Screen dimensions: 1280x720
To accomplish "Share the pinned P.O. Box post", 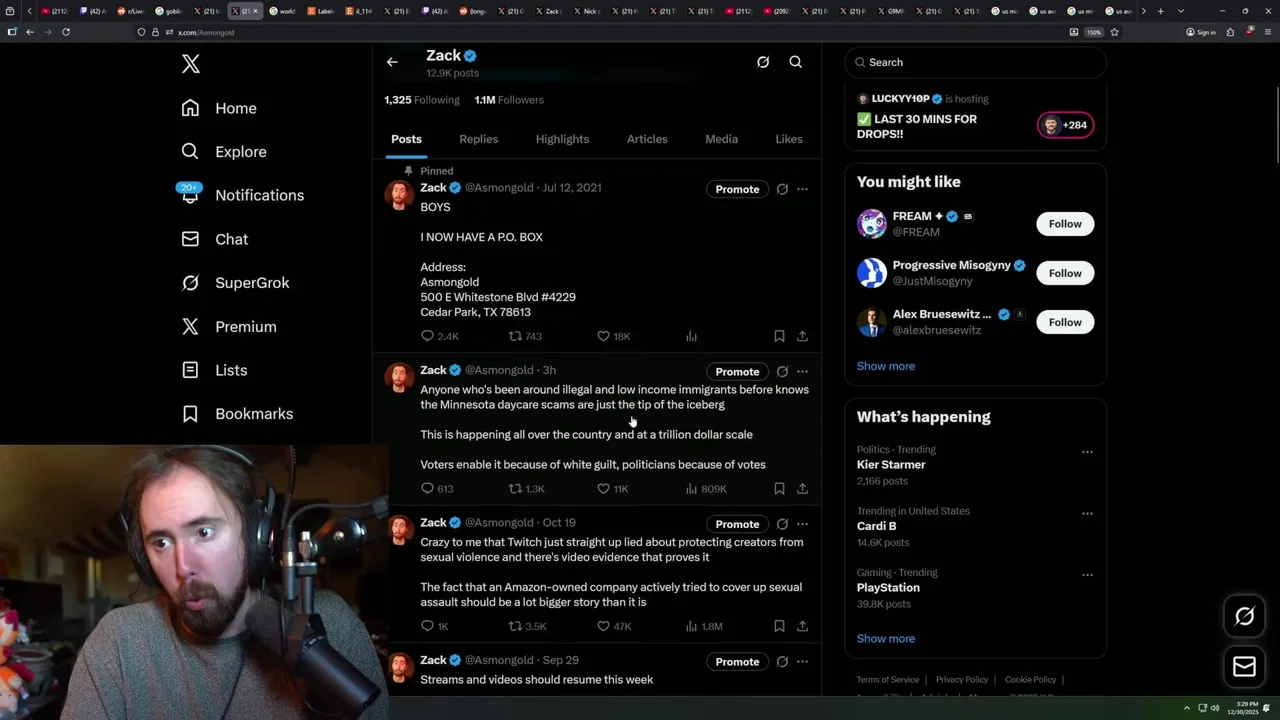I will [802, 336].
